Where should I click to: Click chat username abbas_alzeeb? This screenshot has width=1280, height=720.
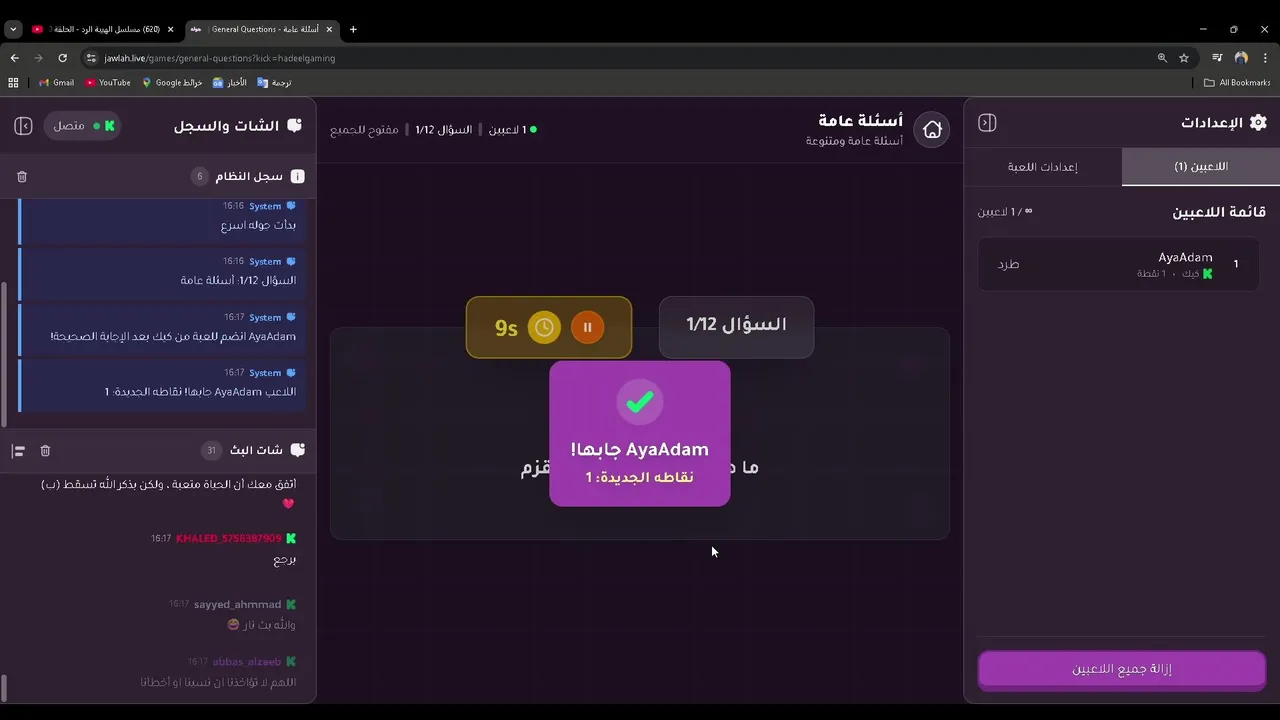click(247, 662)
